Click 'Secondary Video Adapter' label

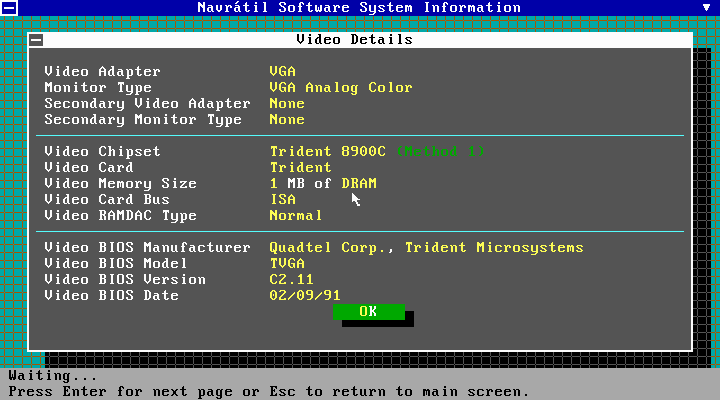pos(147,104)
